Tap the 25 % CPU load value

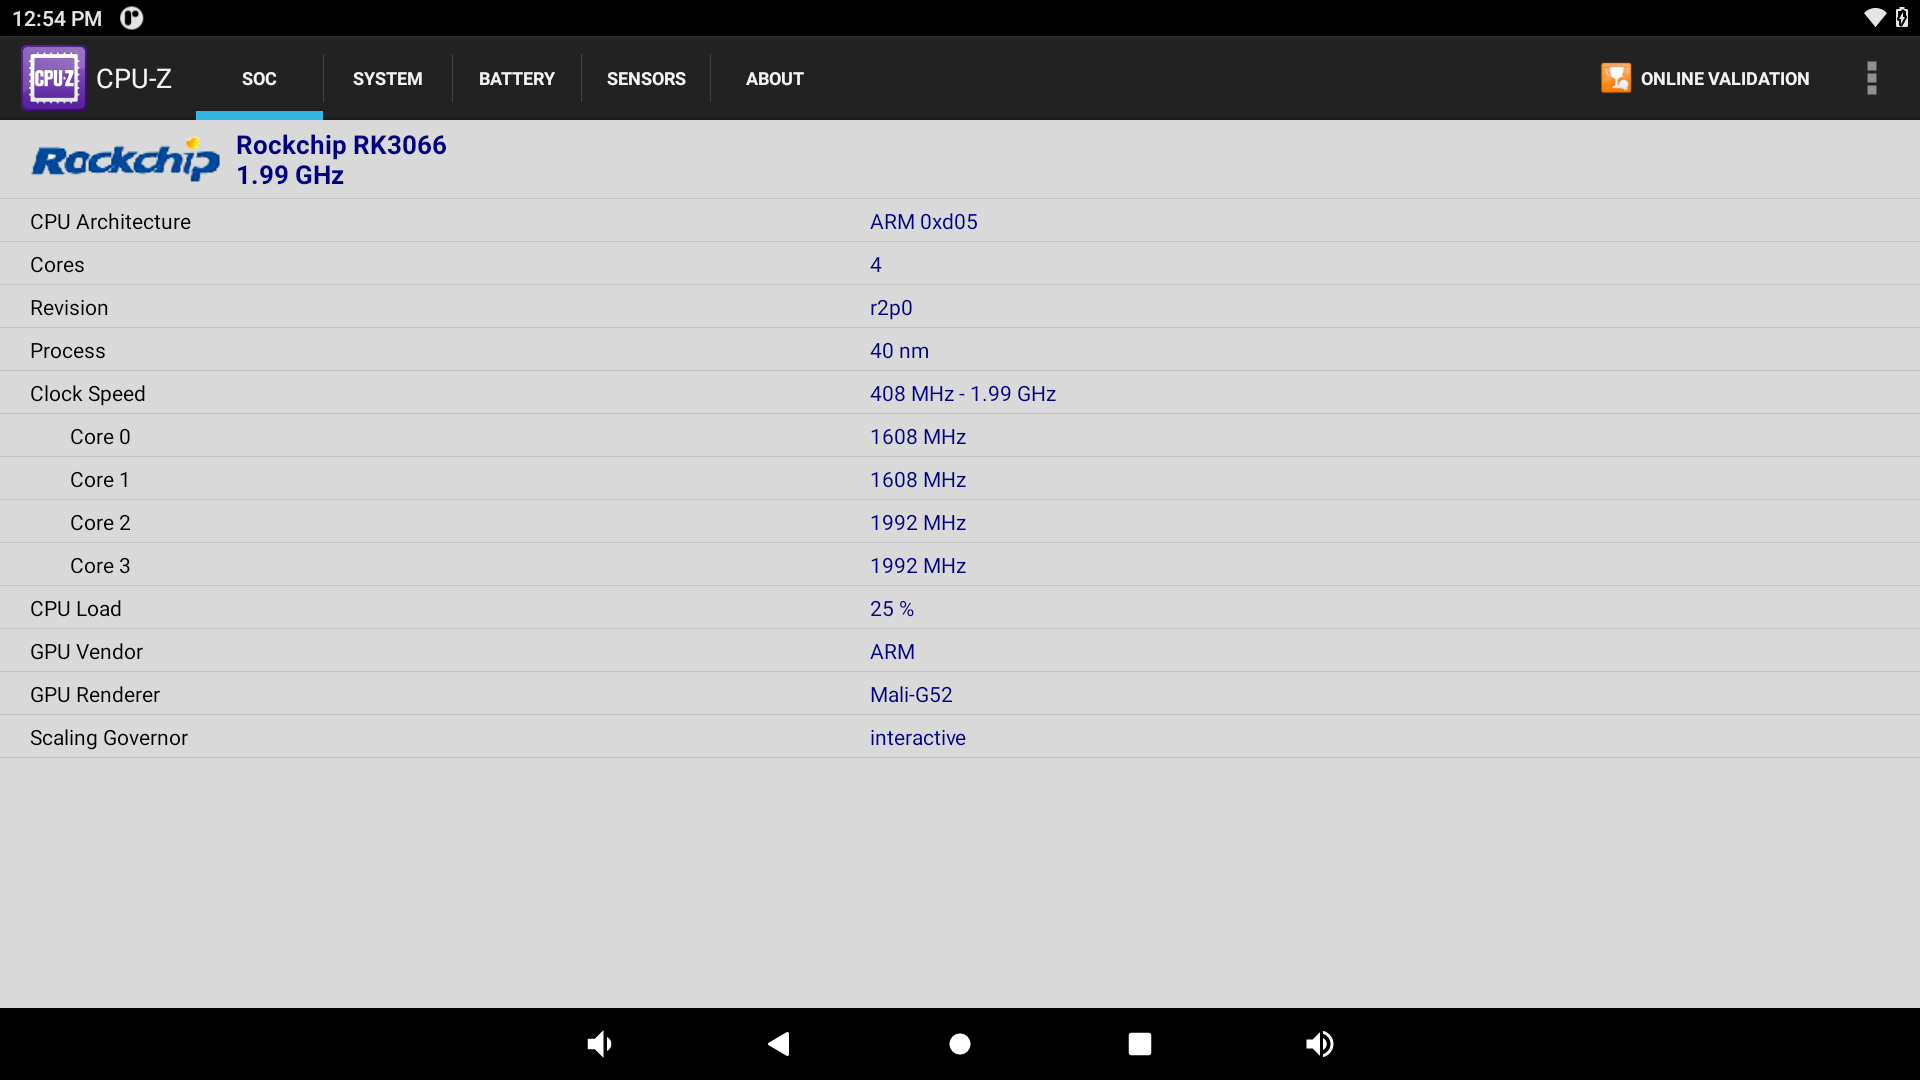(892, 609)
